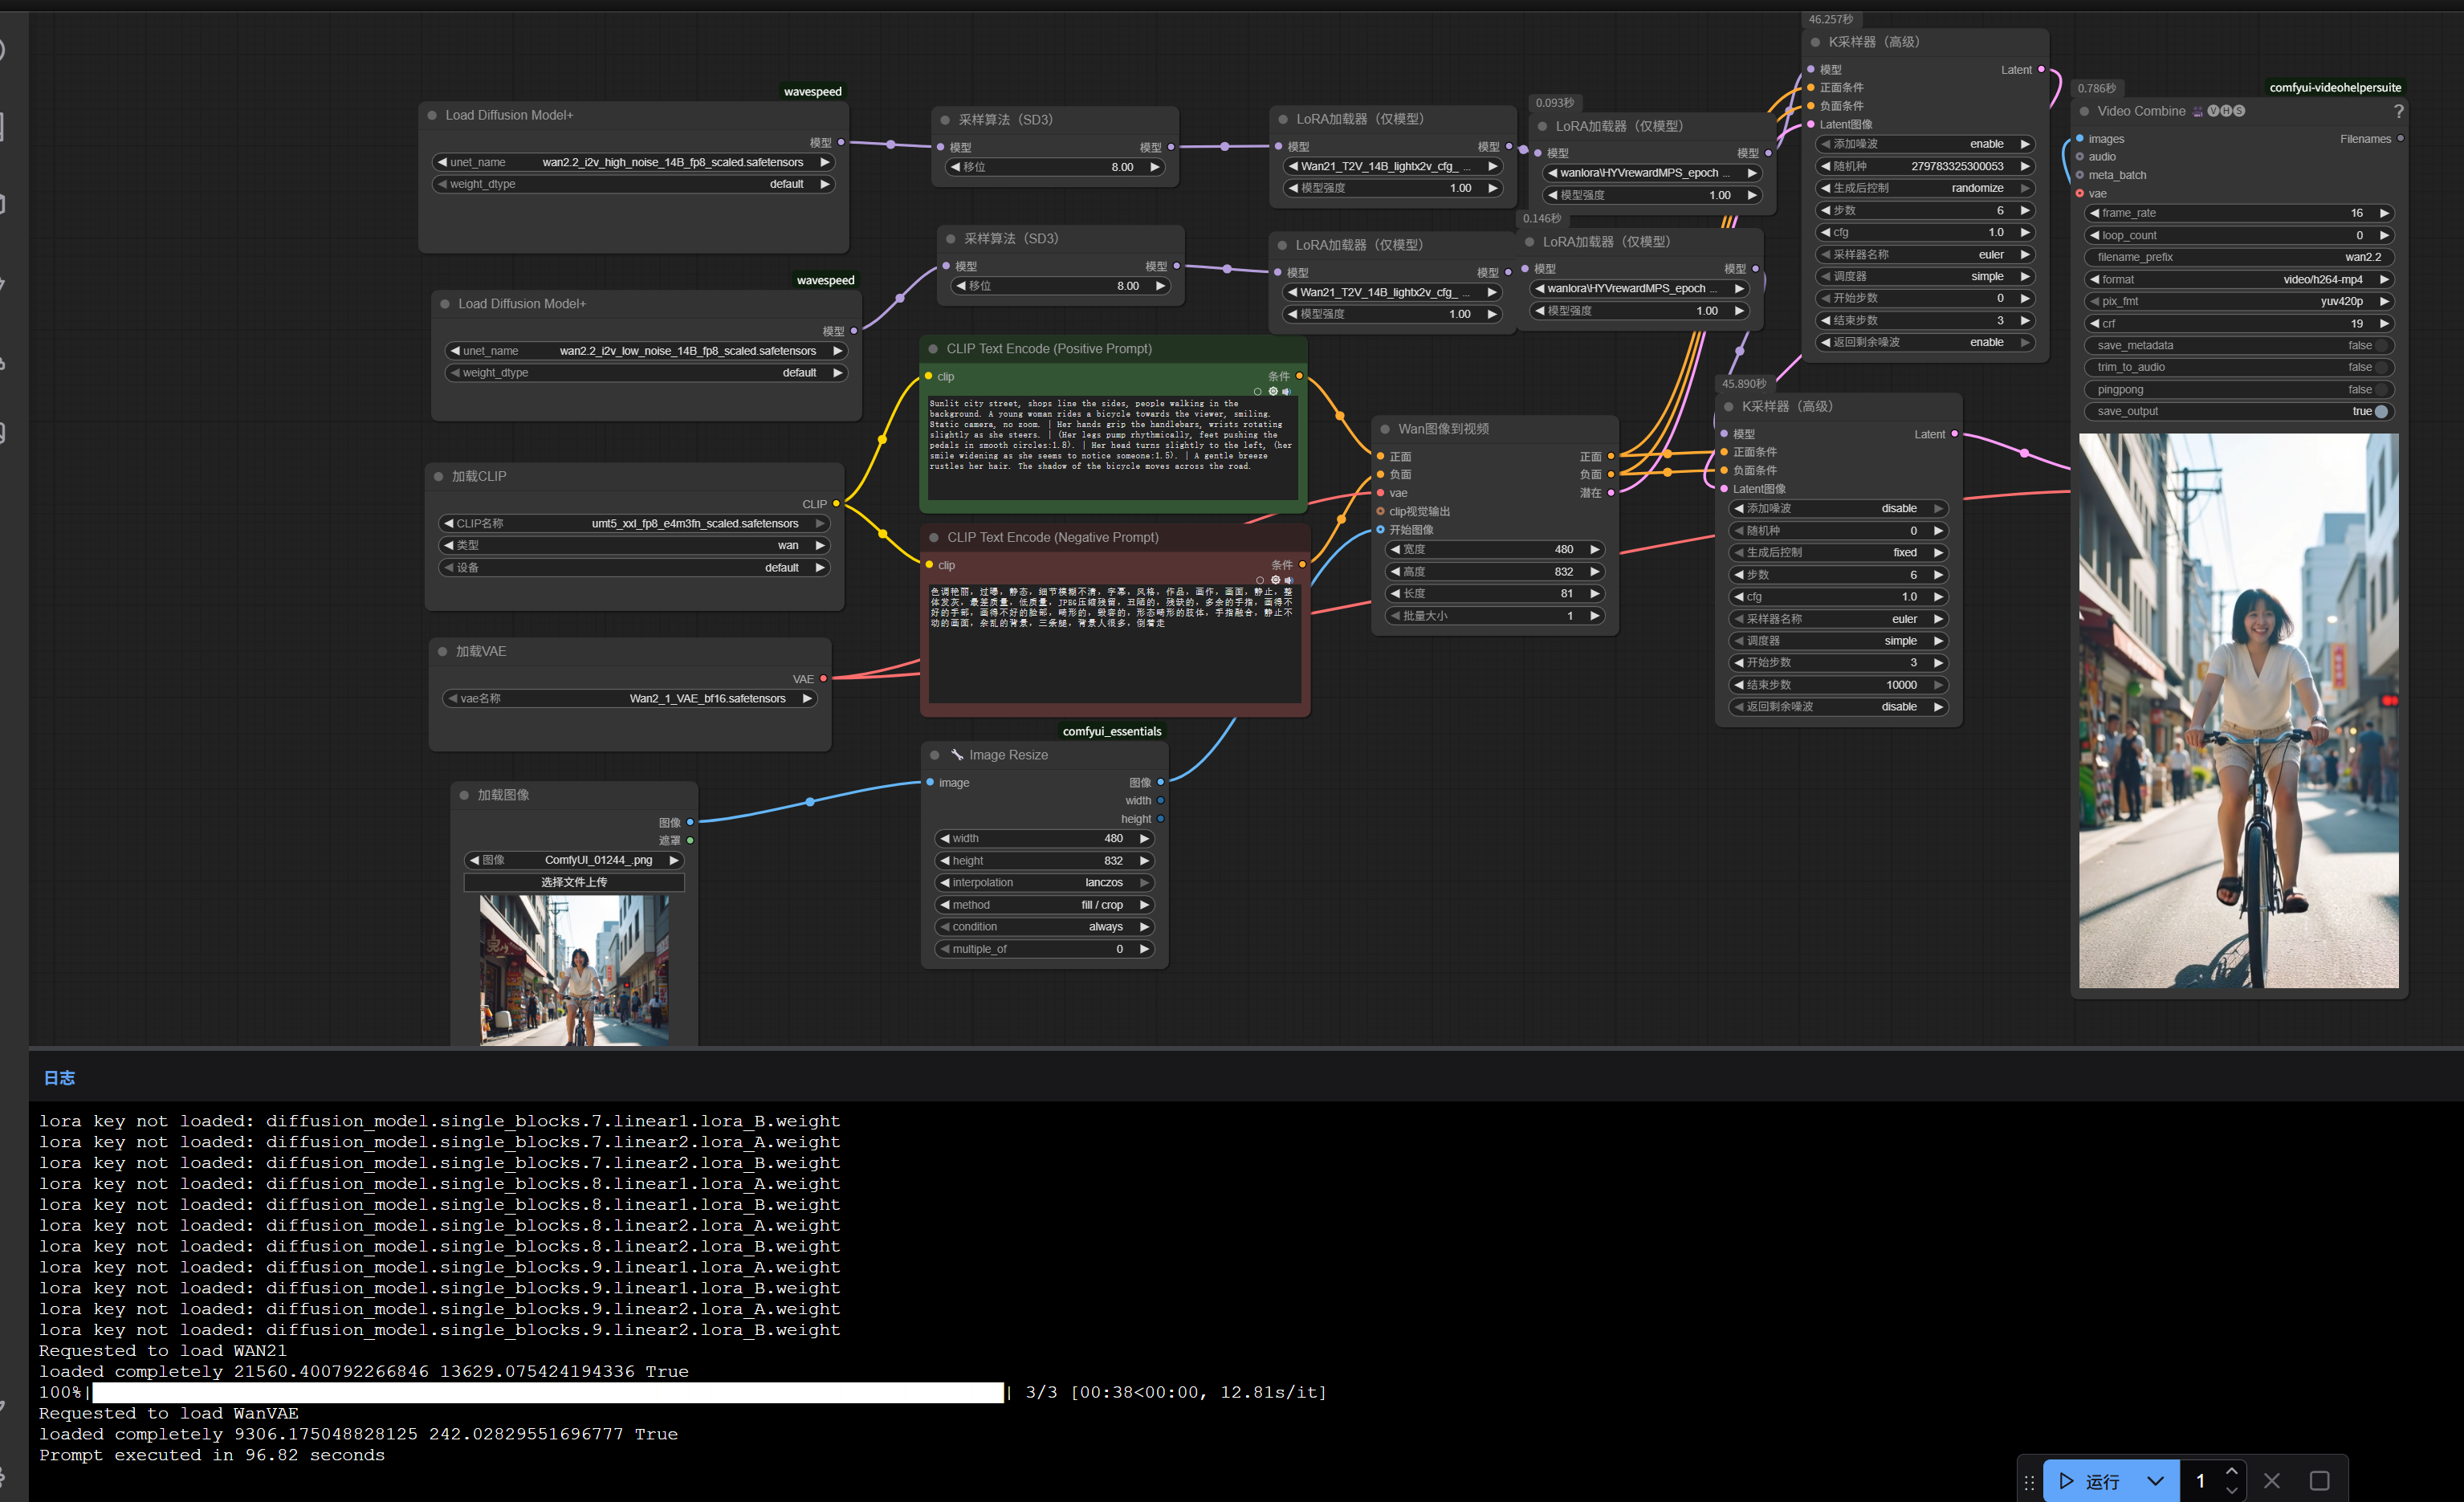Click the loaded bicycle image thumbnail

pyautogui.click(x=574, y=970)
